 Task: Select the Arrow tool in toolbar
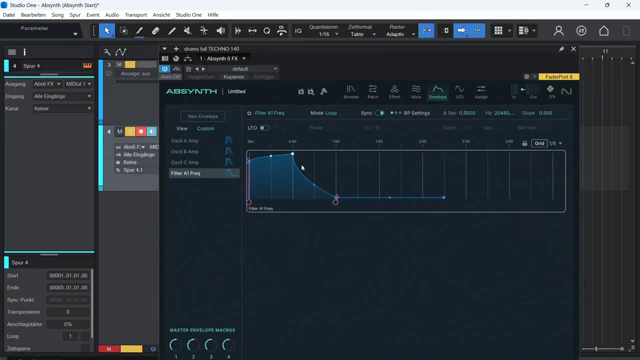(107, 31)
